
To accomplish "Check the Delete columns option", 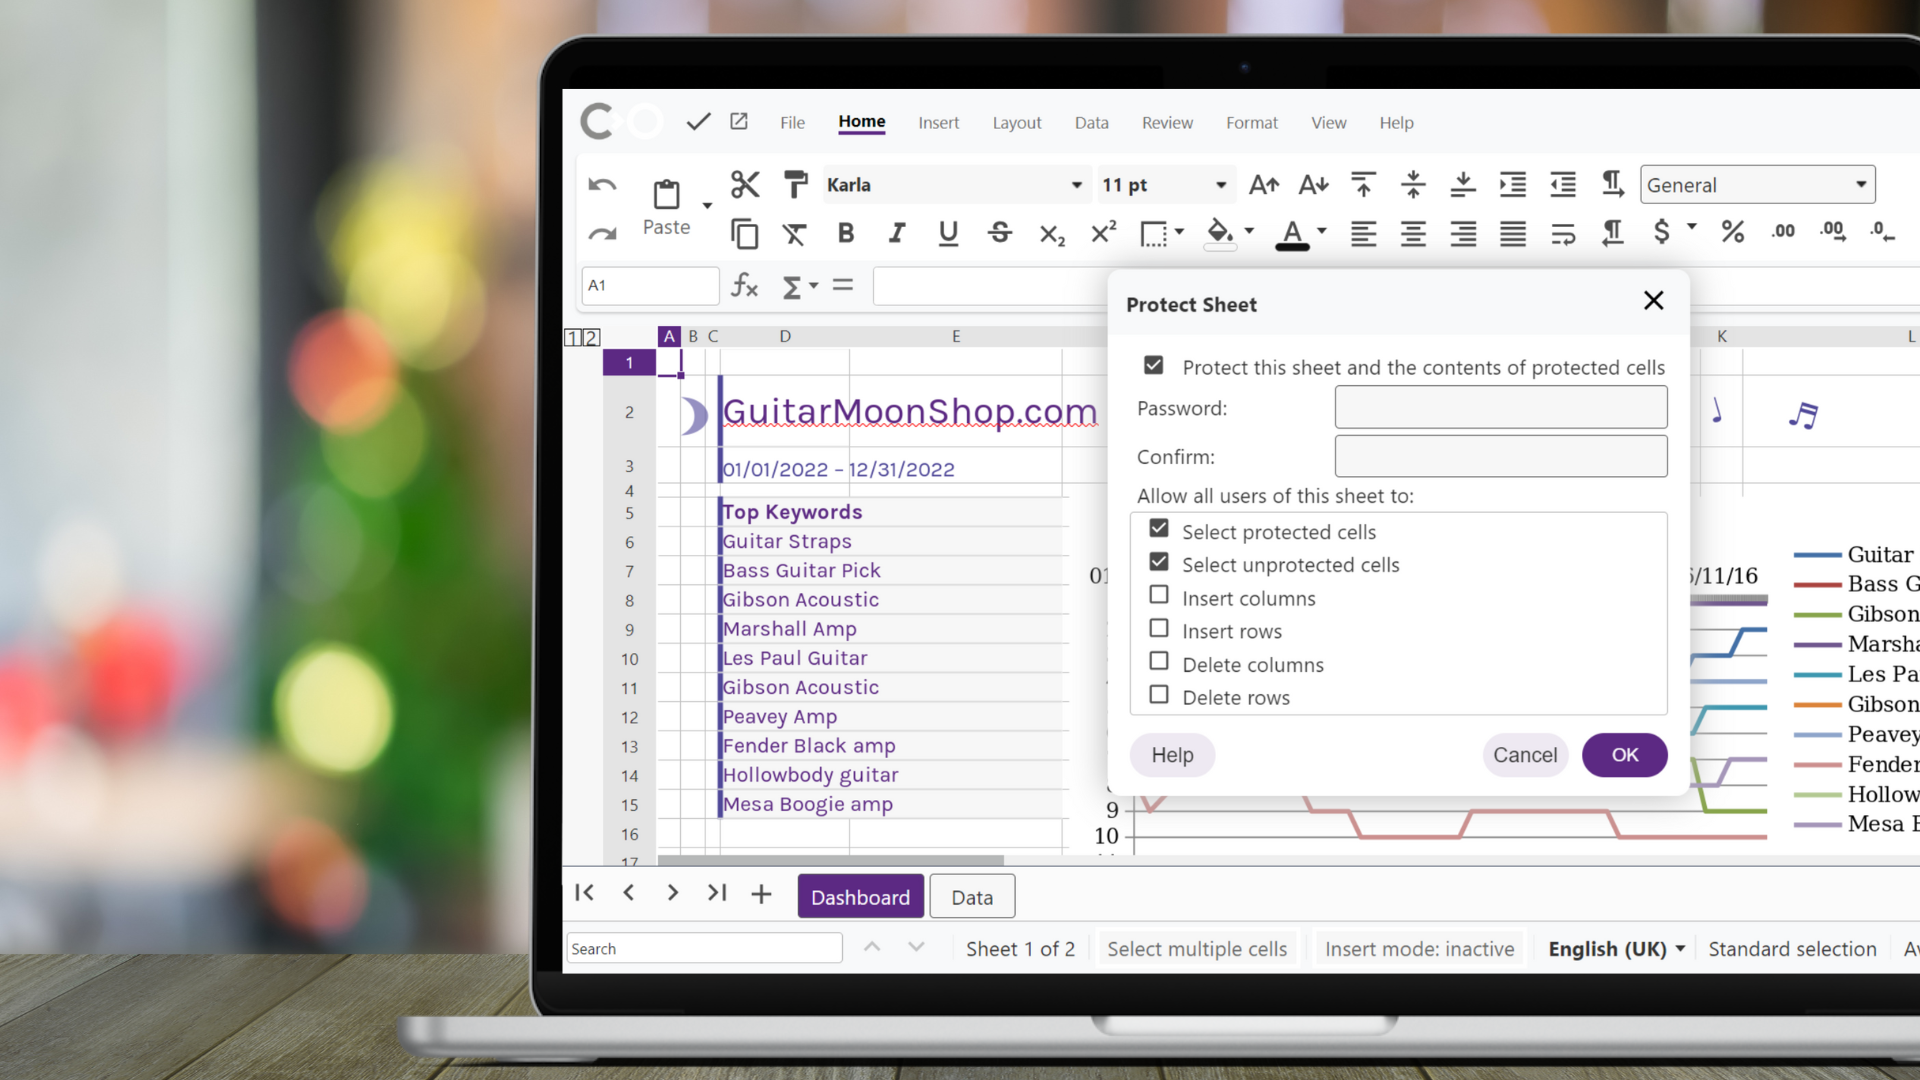I will (1159, 661).
